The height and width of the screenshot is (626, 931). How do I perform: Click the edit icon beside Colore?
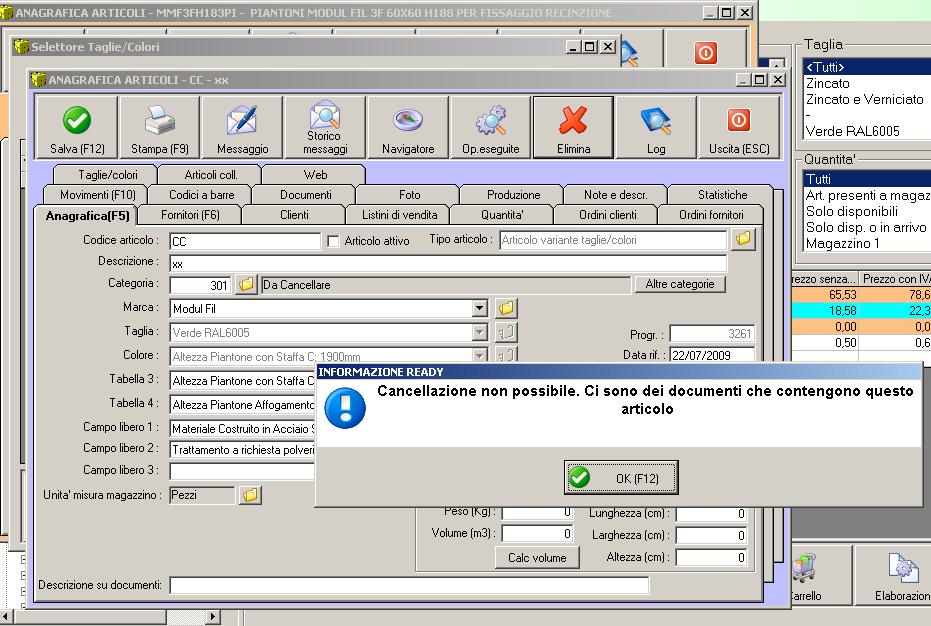tap(506, 355)
